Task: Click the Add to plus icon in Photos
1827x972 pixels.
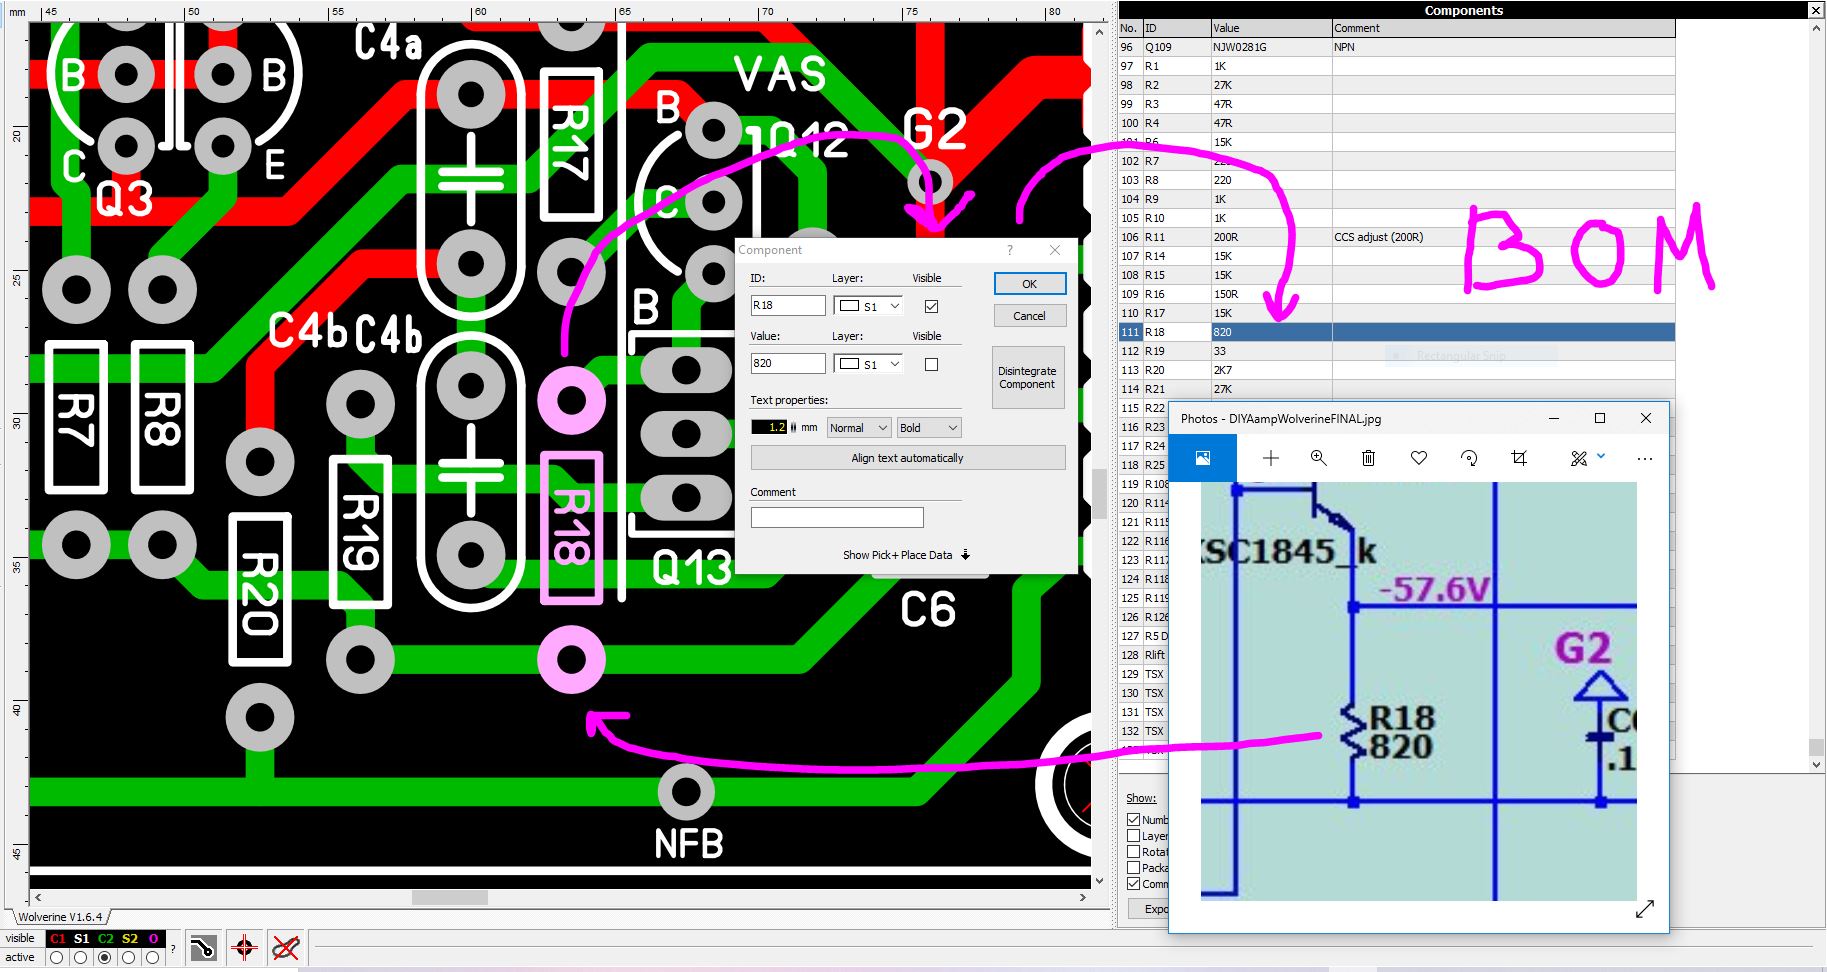Action: click(x=1271, y=458)
